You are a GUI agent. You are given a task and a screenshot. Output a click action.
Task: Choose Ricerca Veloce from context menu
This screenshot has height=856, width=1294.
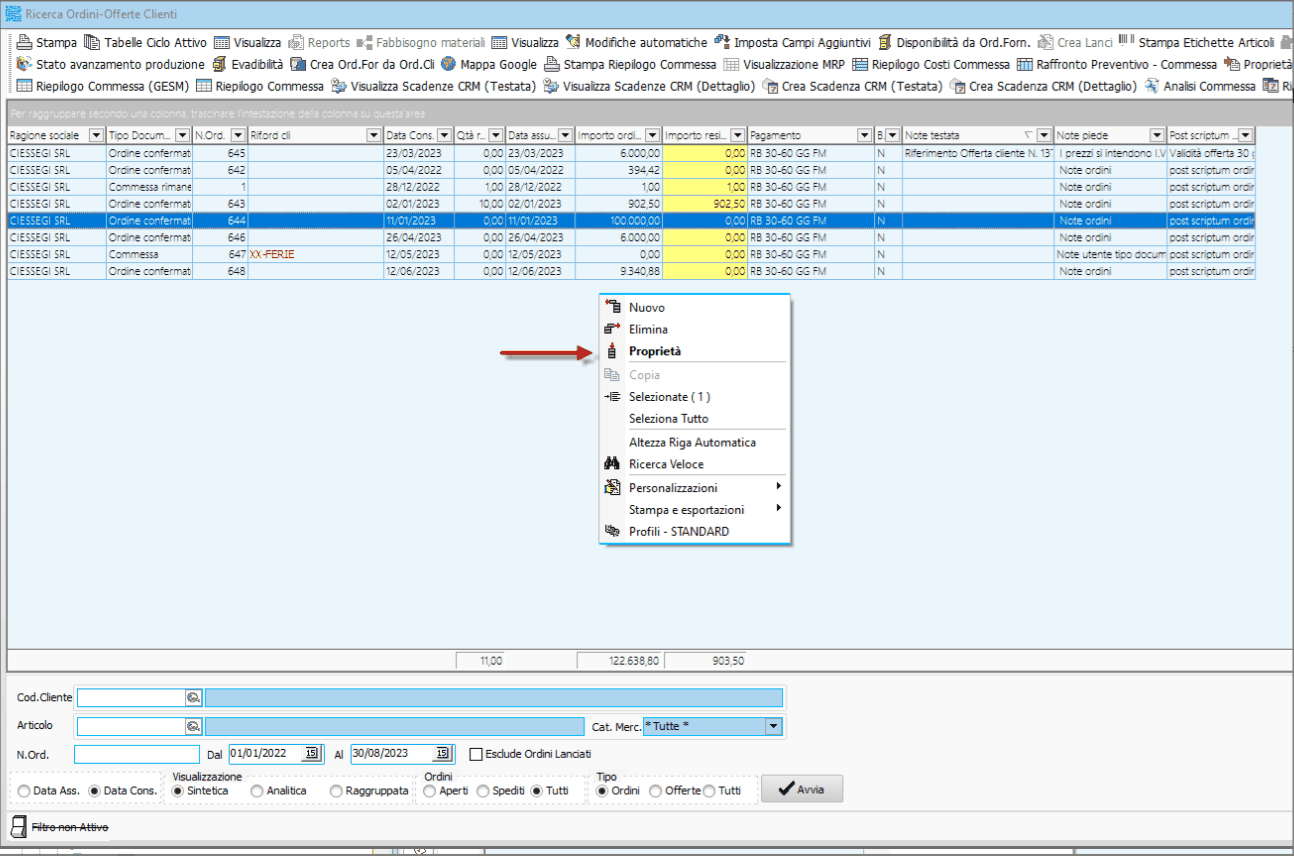point(695,464)
